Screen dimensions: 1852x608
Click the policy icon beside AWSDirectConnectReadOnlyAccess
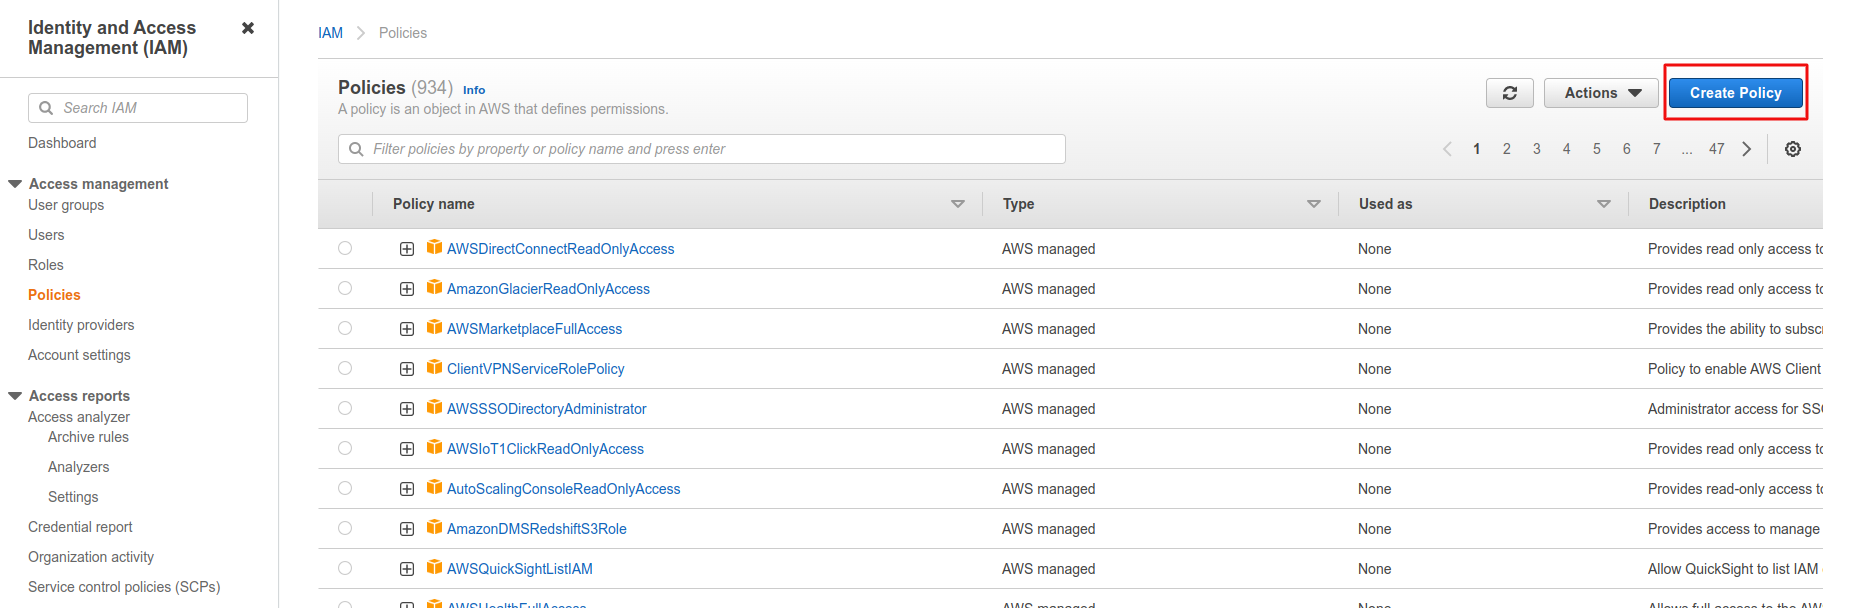[x=434, y=247]
